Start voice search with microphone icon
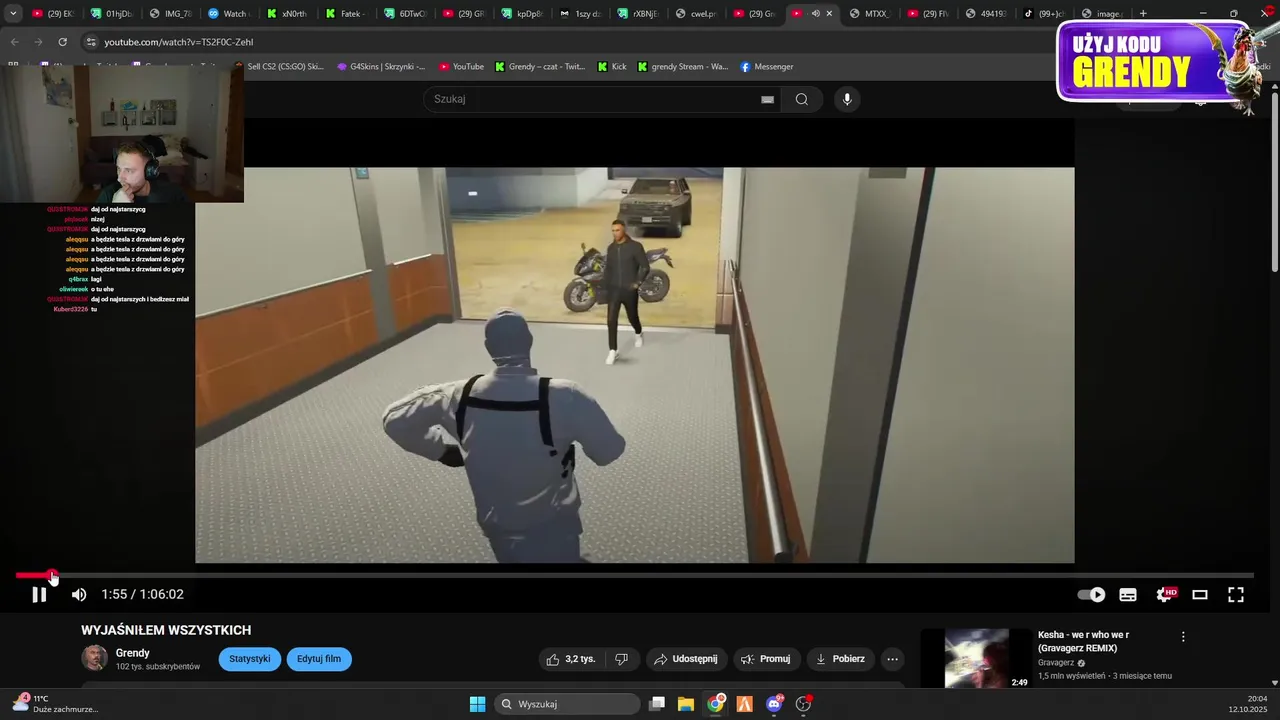 click(x=847, y=99)
